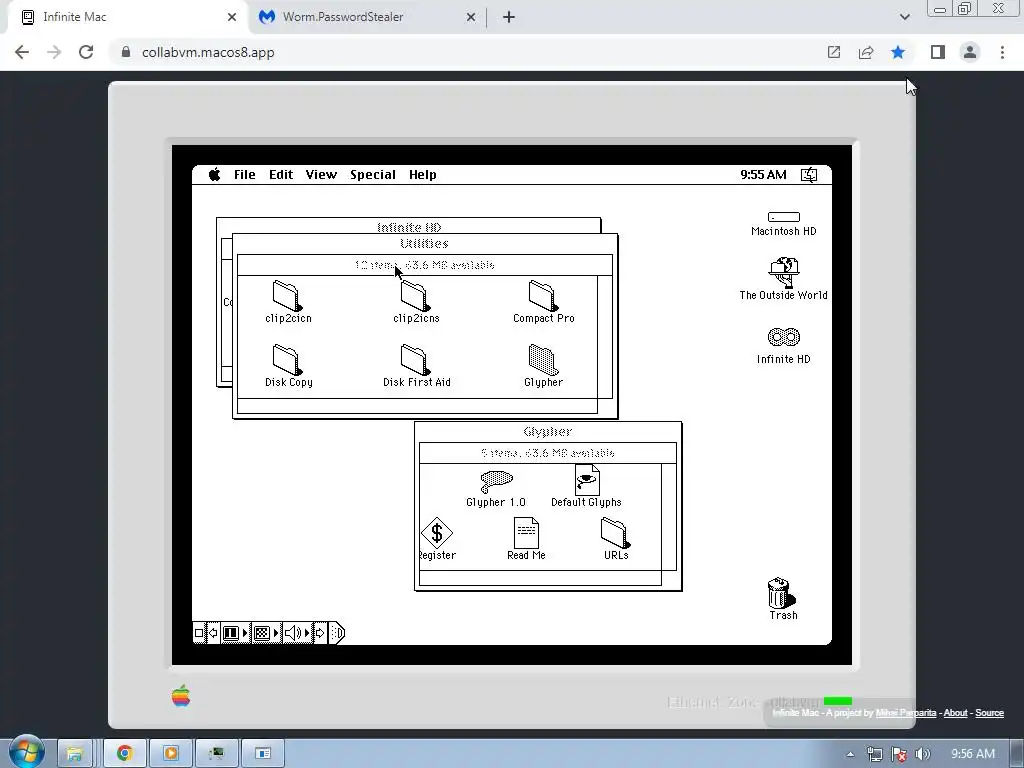Open the About link
Screen dimensions: 1024x768
955,712
